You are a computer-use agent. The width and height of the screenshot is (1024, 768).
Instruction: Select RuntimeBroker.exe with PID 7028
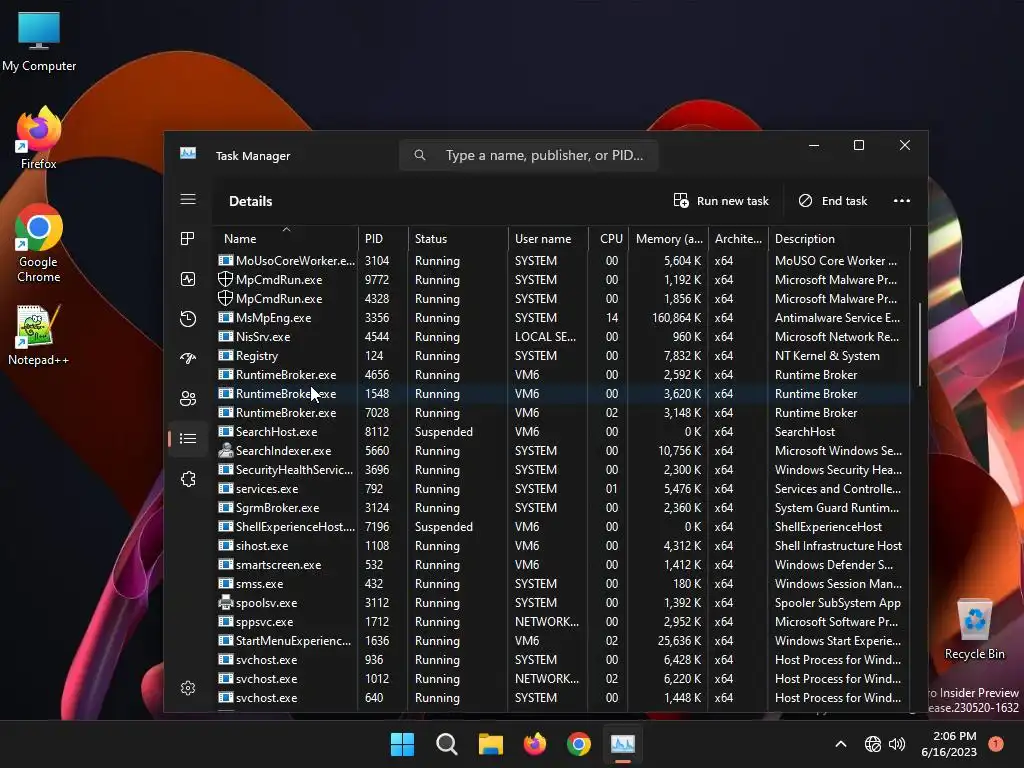click(562, 413)
